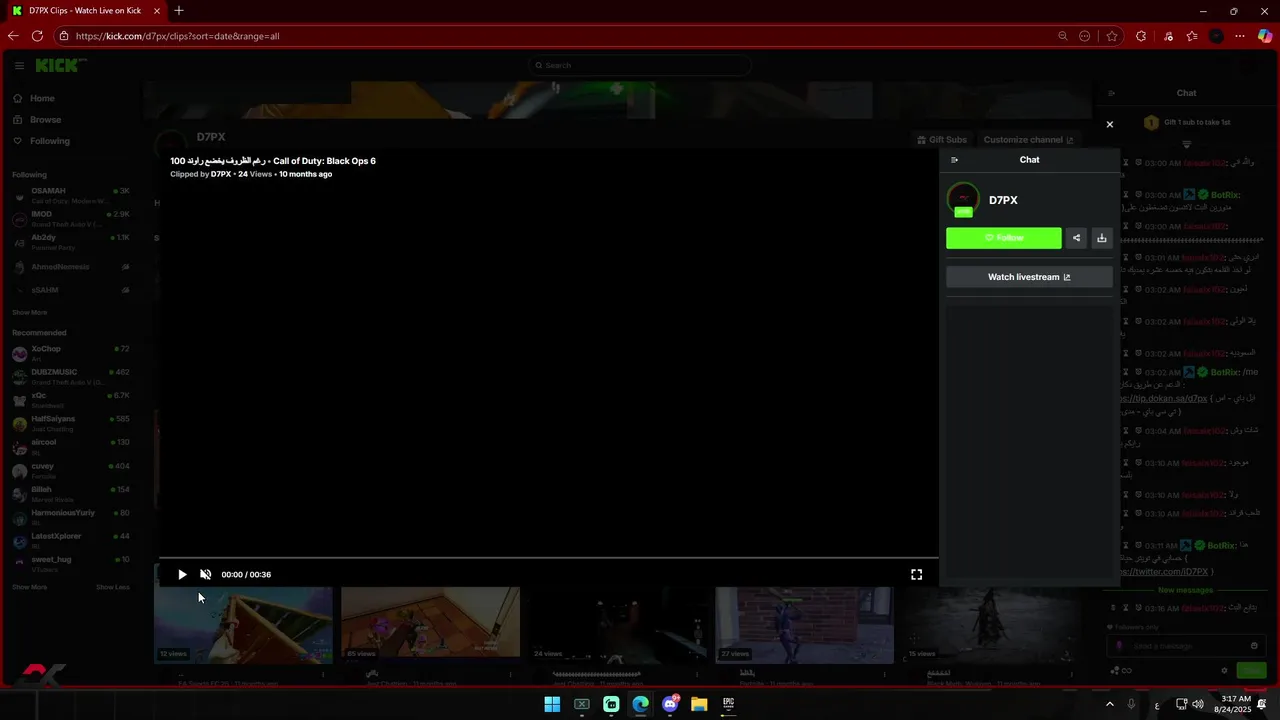Open Ab2dy's channel in Following list
Viewport: 1280px width, 720px height.
tap(71, 241)
